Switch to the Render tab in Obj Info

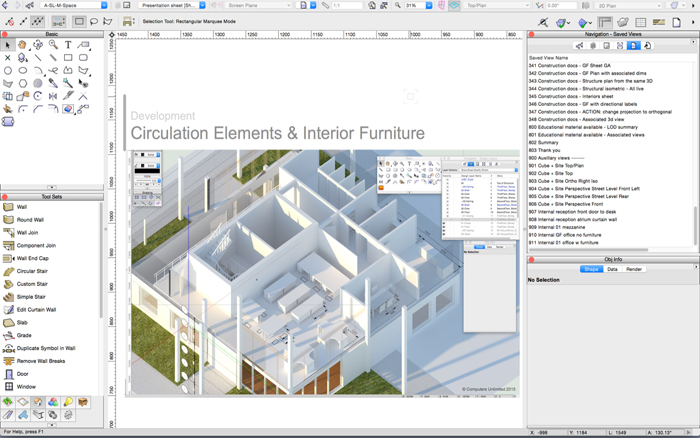click(x=634, y=269)
